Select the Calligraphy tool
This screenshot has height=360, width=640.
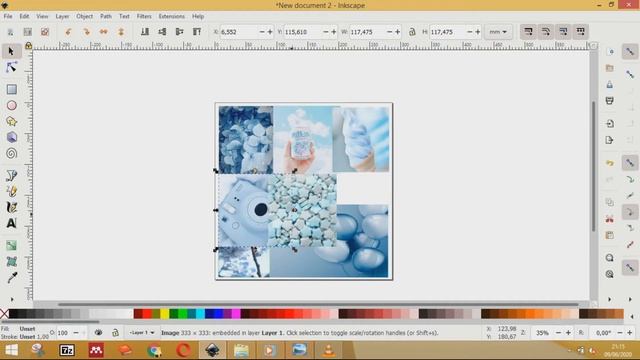[11, 207]
